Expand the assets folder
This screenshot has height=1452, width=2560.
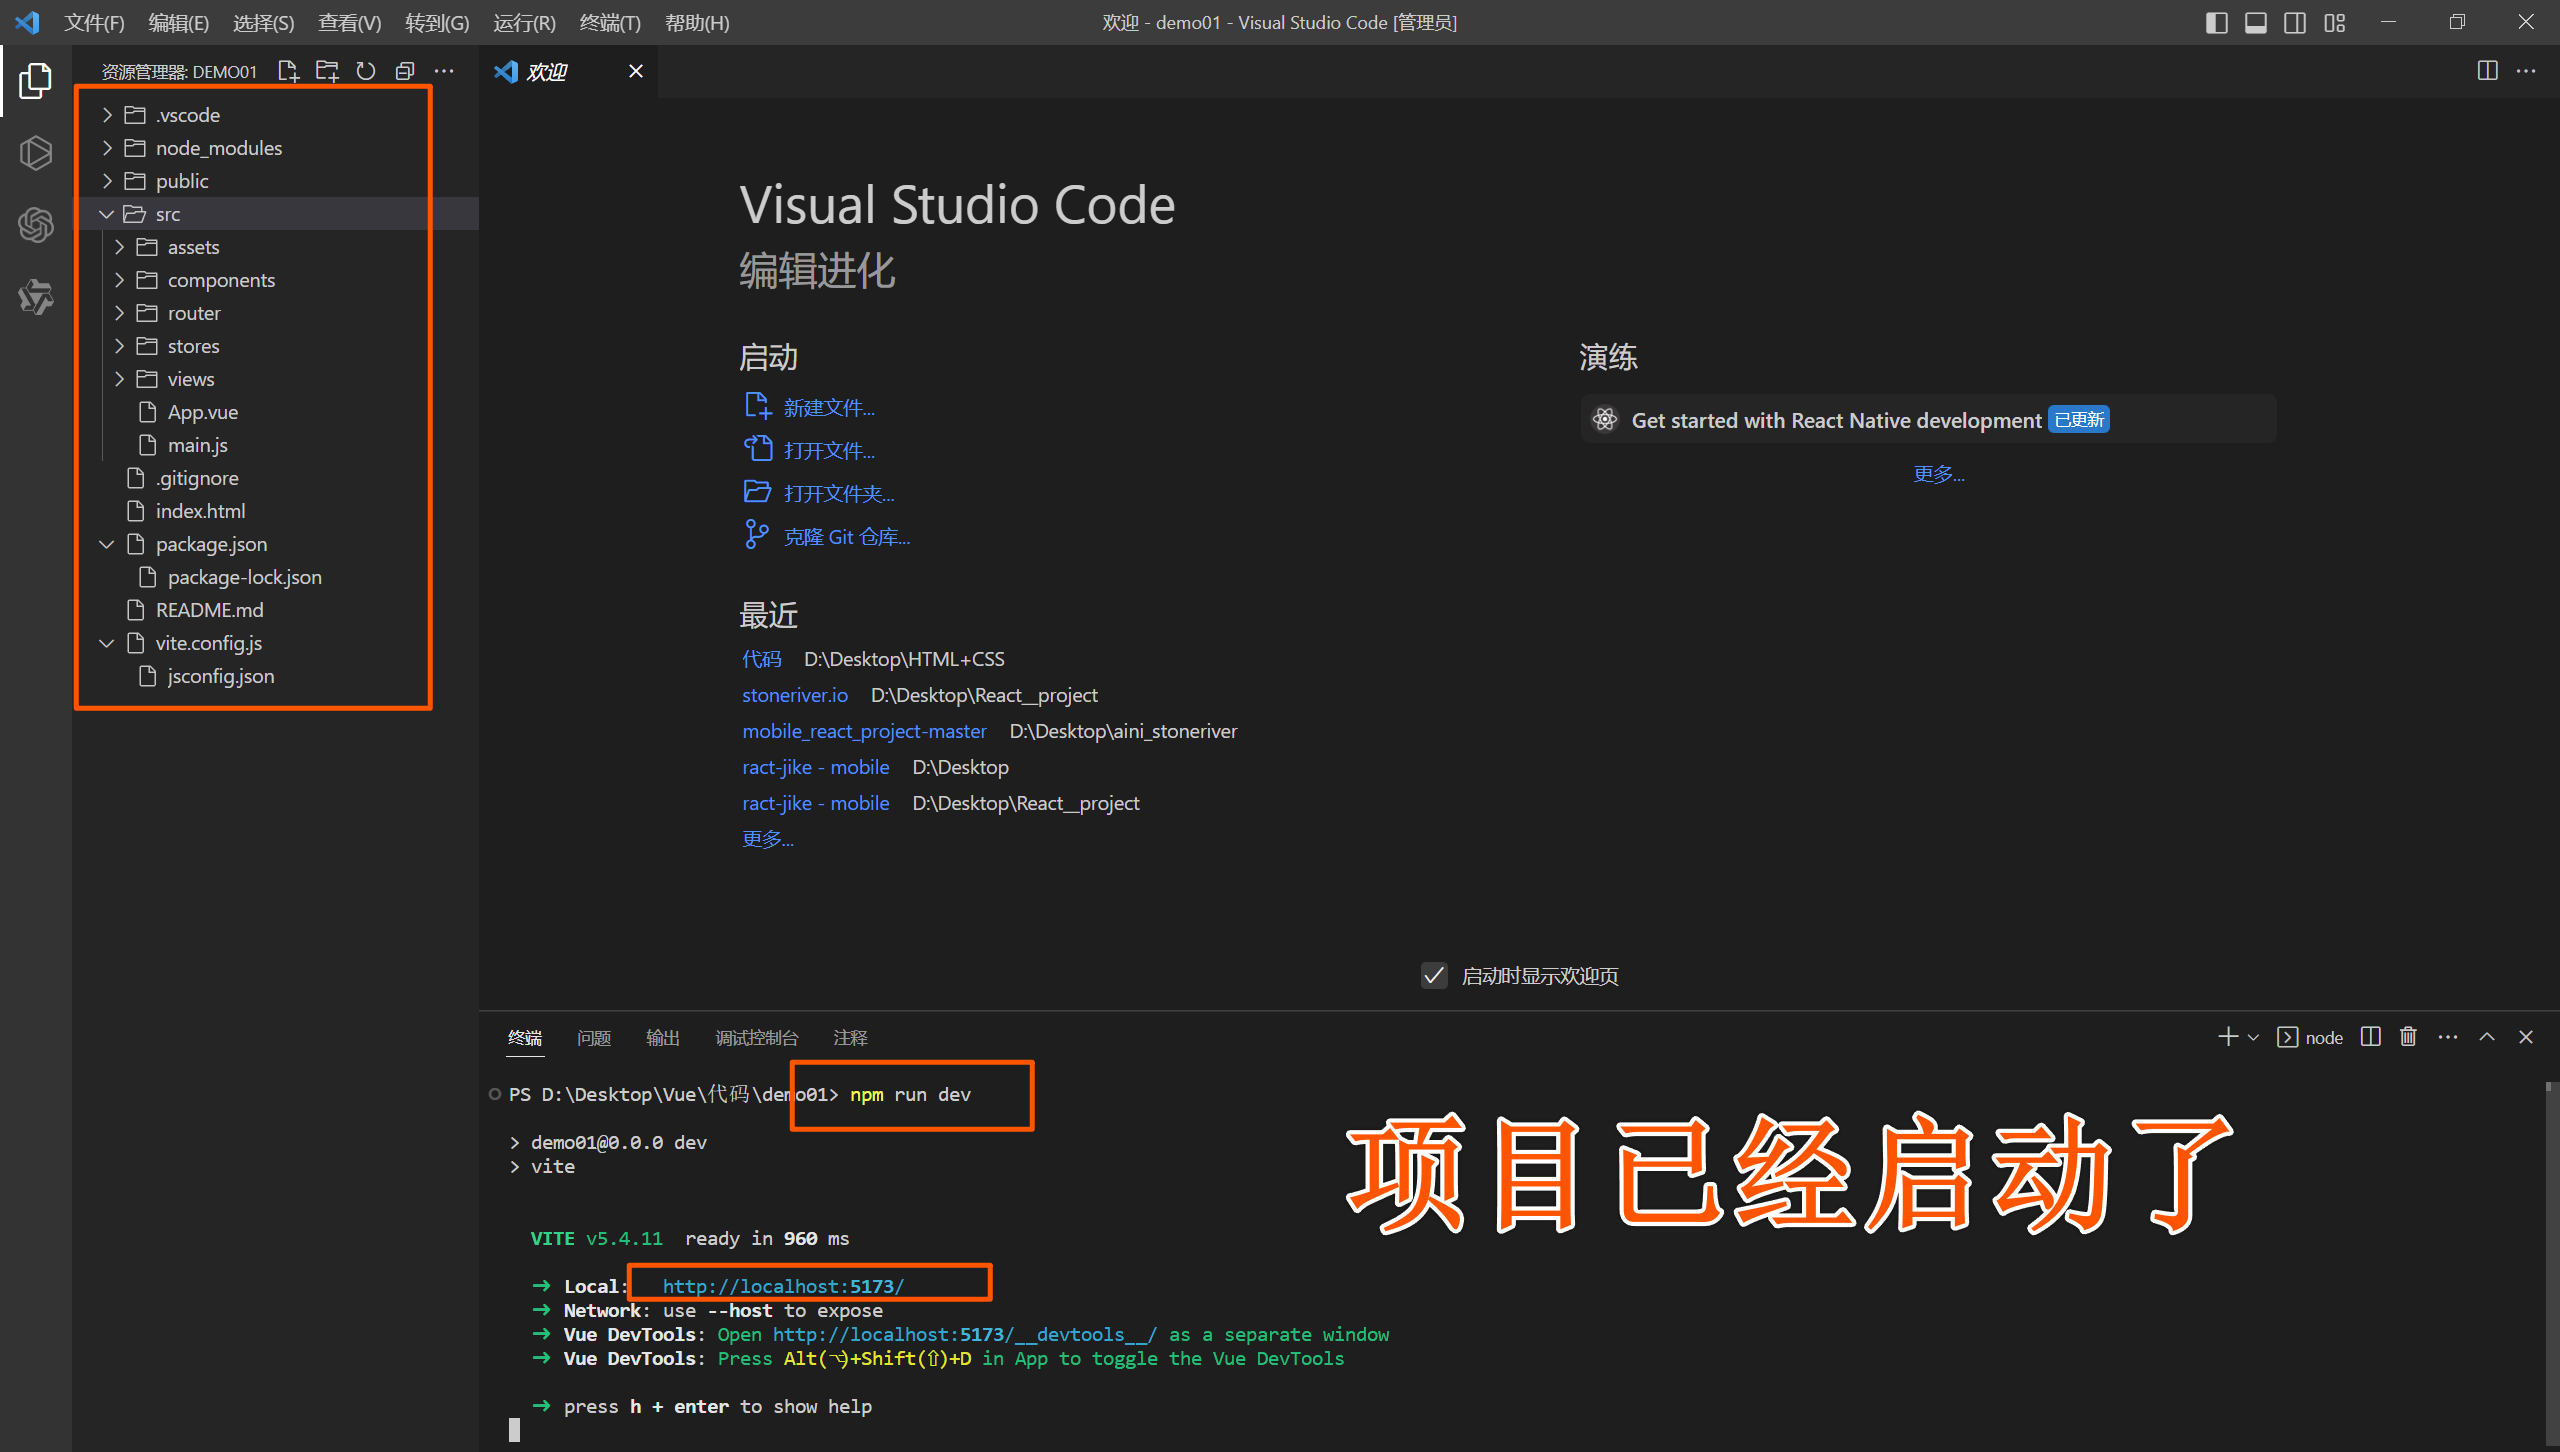point(119,247)
